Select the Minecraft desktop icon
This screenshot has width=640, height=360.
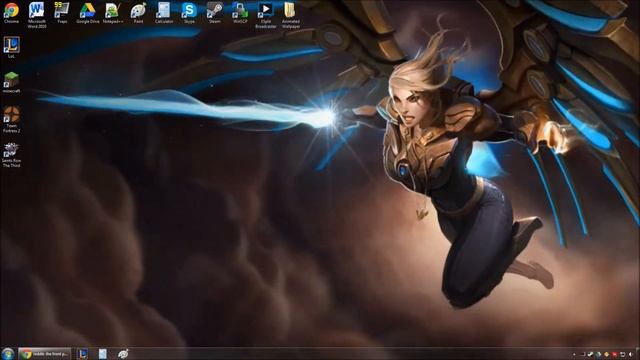coord(11,82)
